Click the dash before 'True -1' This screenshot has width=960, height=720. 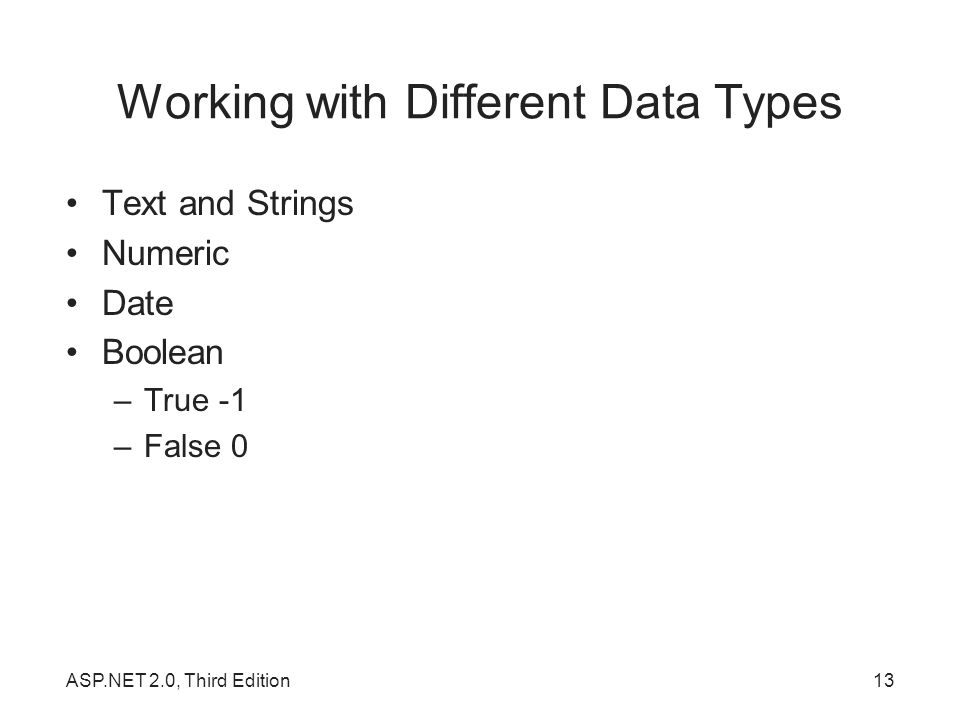[x=122, y=403]
